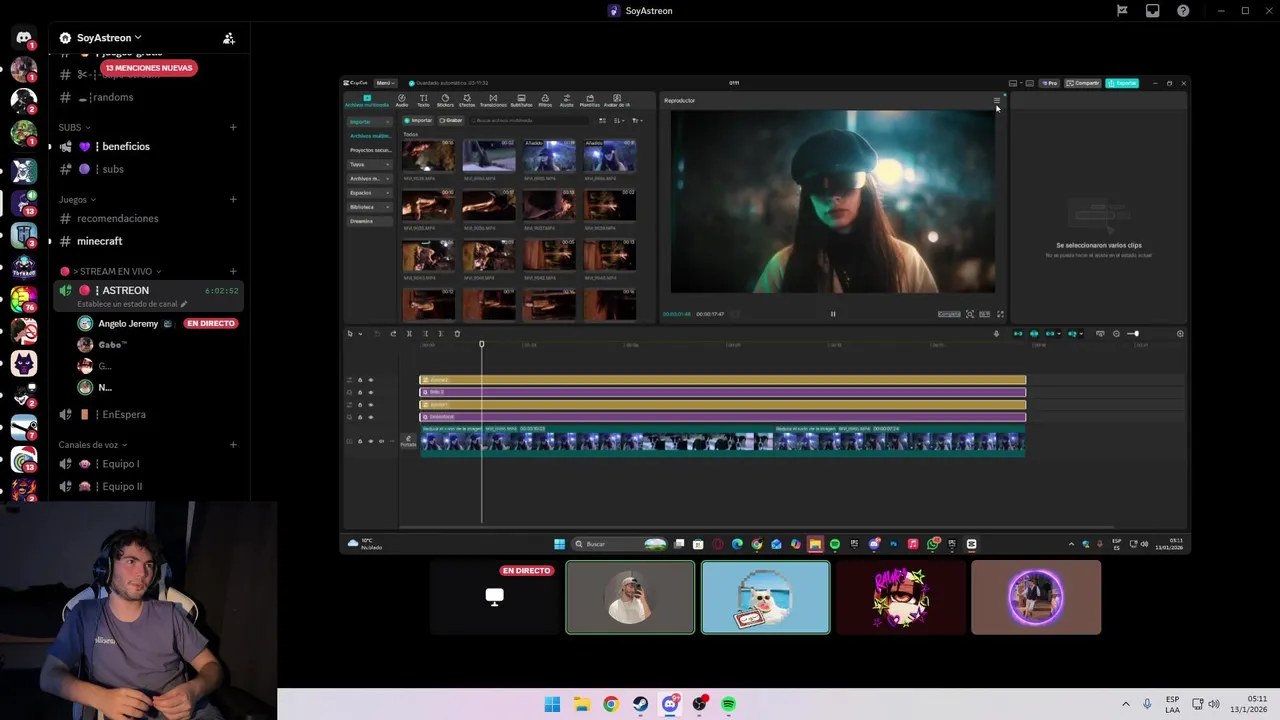Click the Grabar button in CapCut
The height and width of the screenshot is (720, 1280).
click(x=451, y=120)
